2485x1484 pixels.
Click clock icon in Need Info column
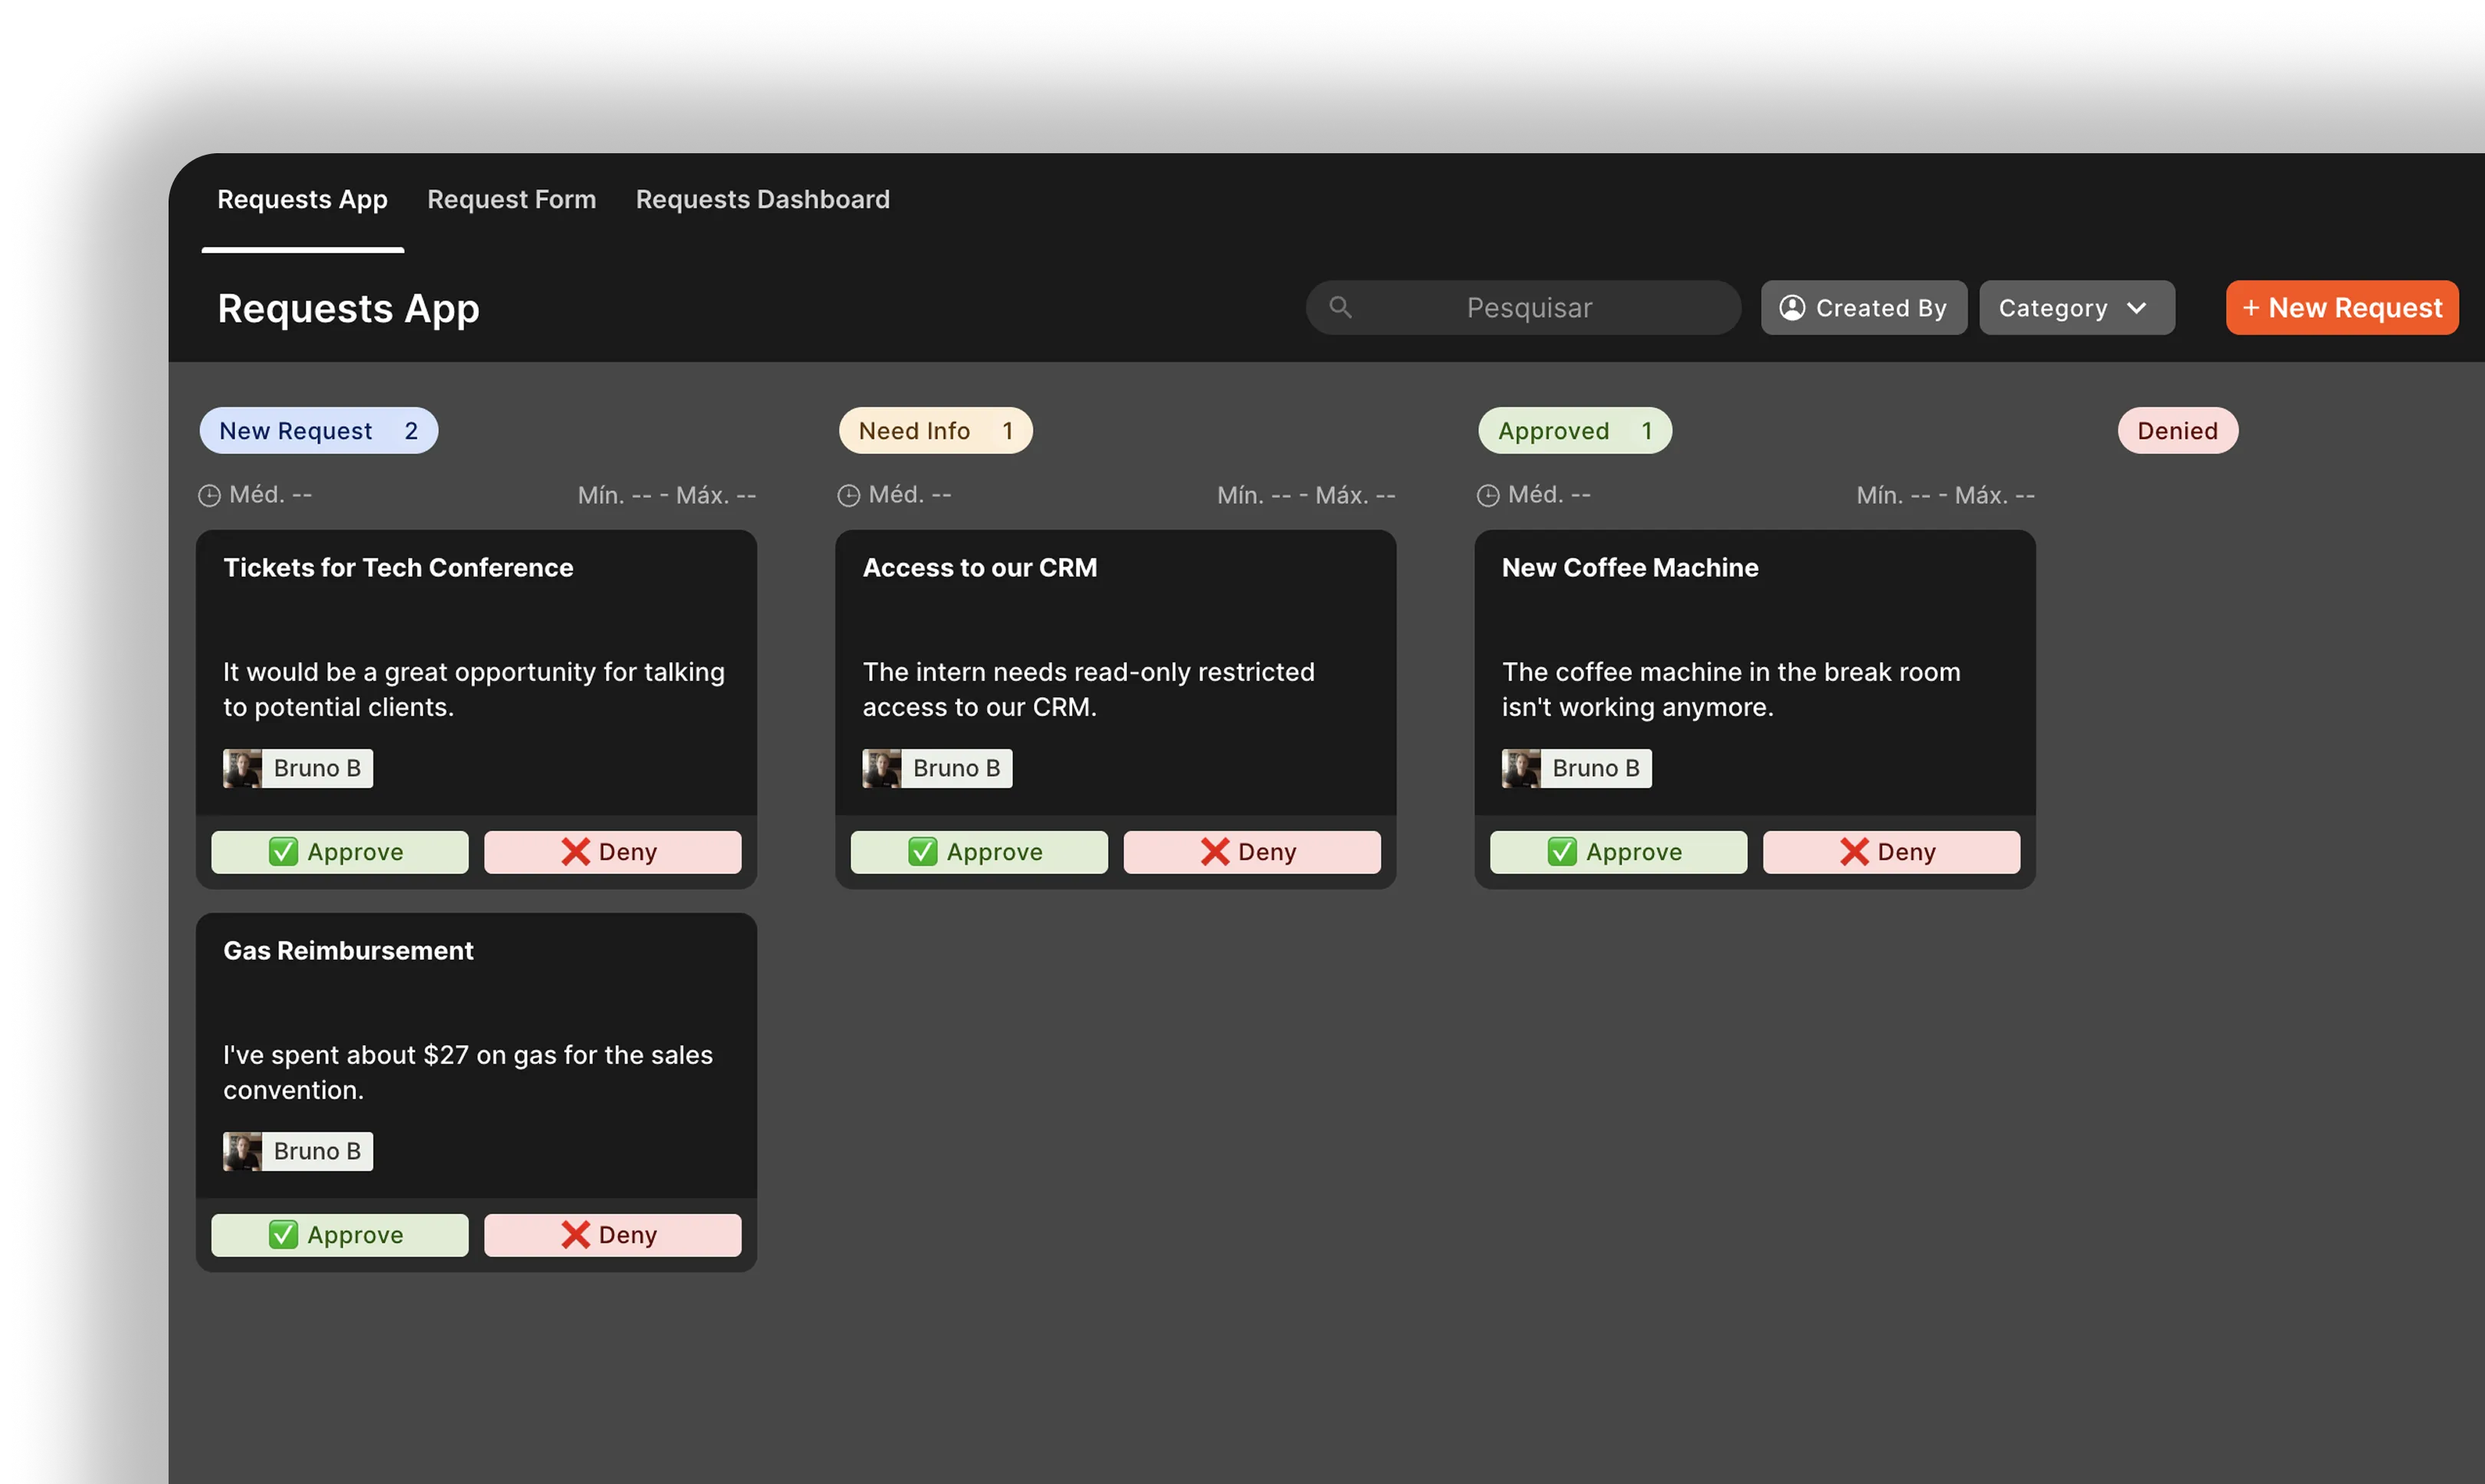(x=848, y=496)
